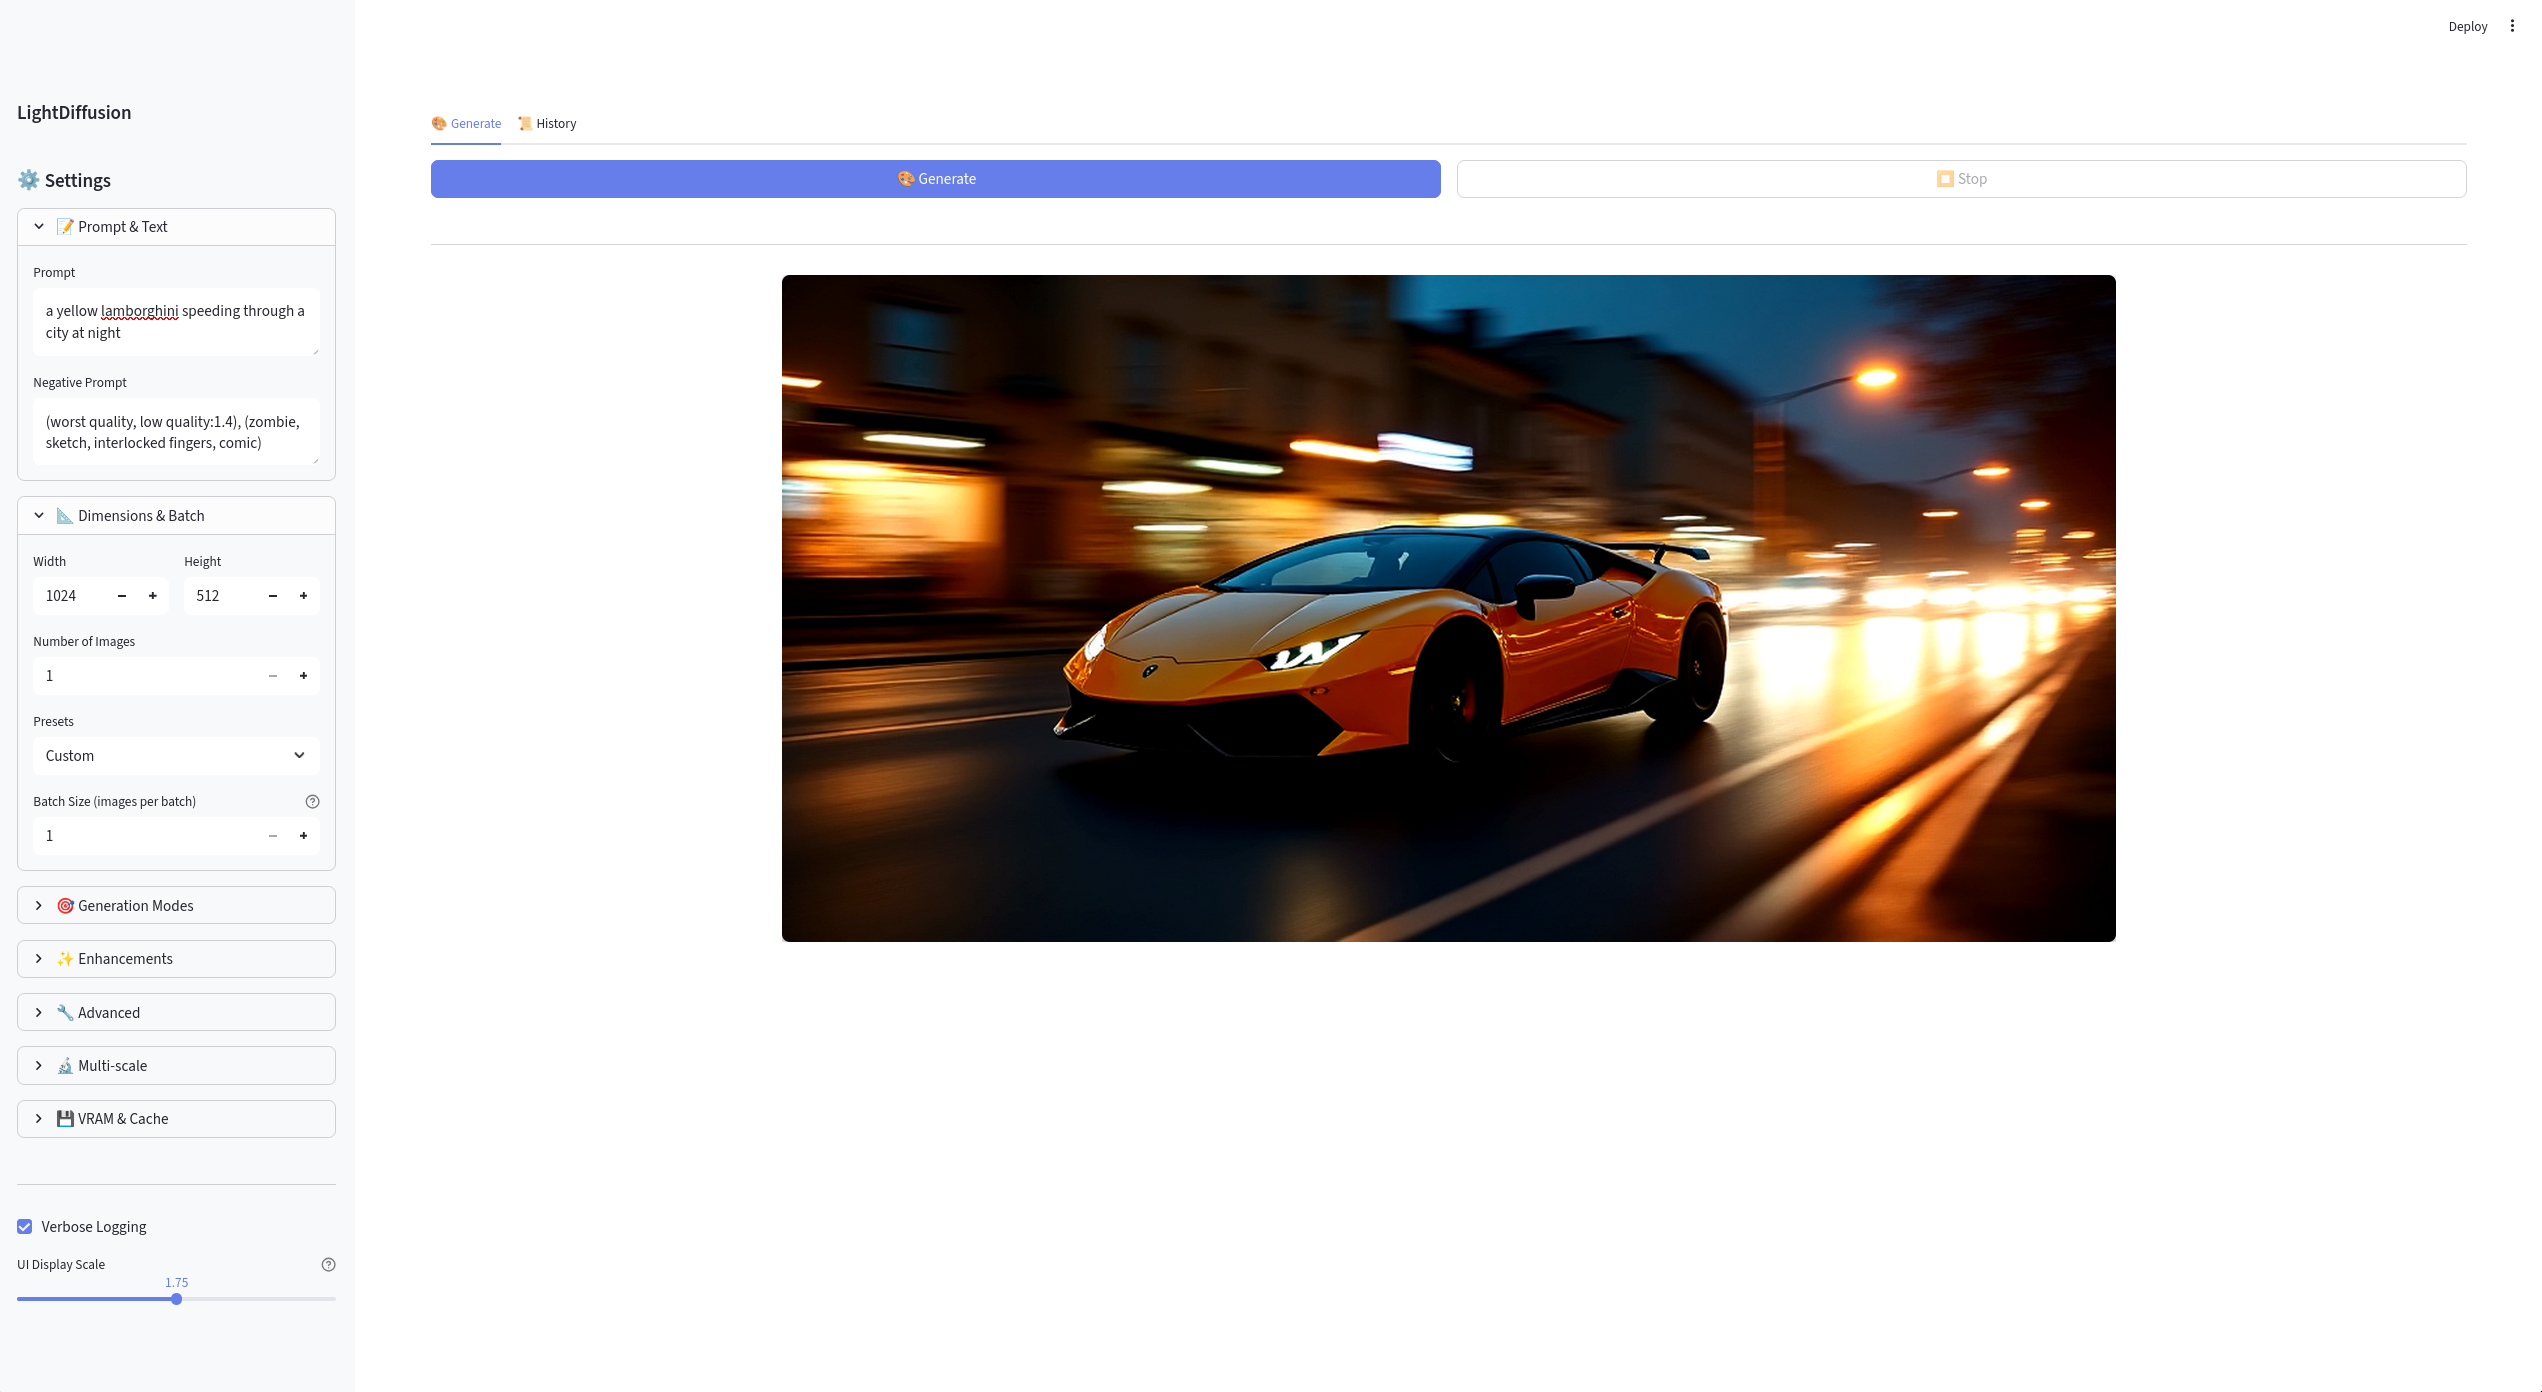This screenshot has height=1392, width=2542.
Task: Click the LightDiffusion title text
Action: click(74, 113)
